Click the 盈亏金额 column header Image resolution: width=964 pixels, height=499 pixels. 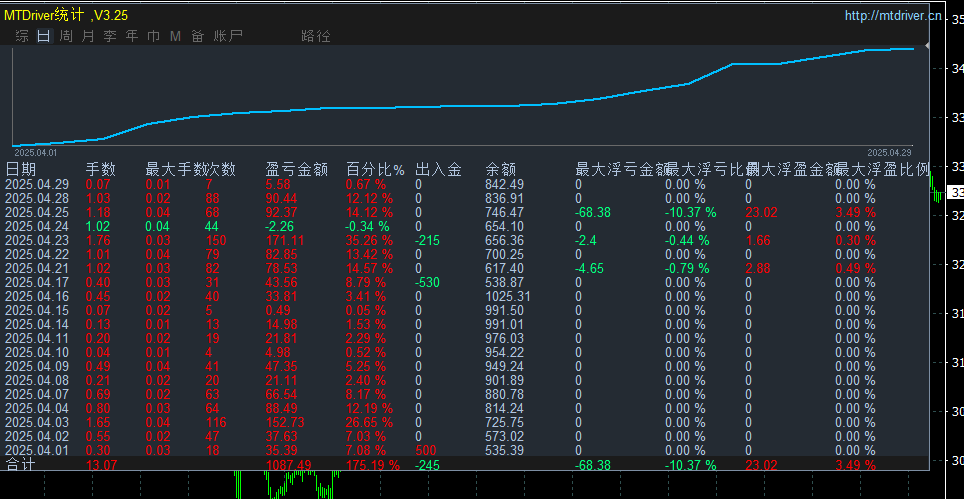[296, 169]
